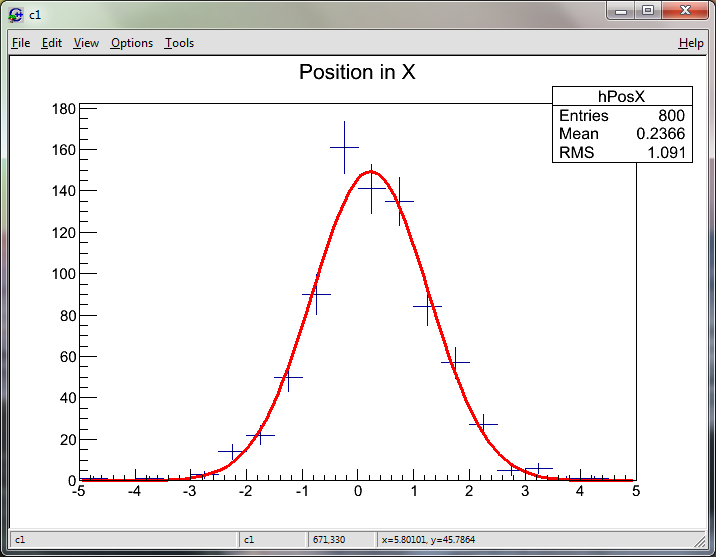Click the hPosX stats box header
Screen dimensions: 716x557
(x=621, y=96)
